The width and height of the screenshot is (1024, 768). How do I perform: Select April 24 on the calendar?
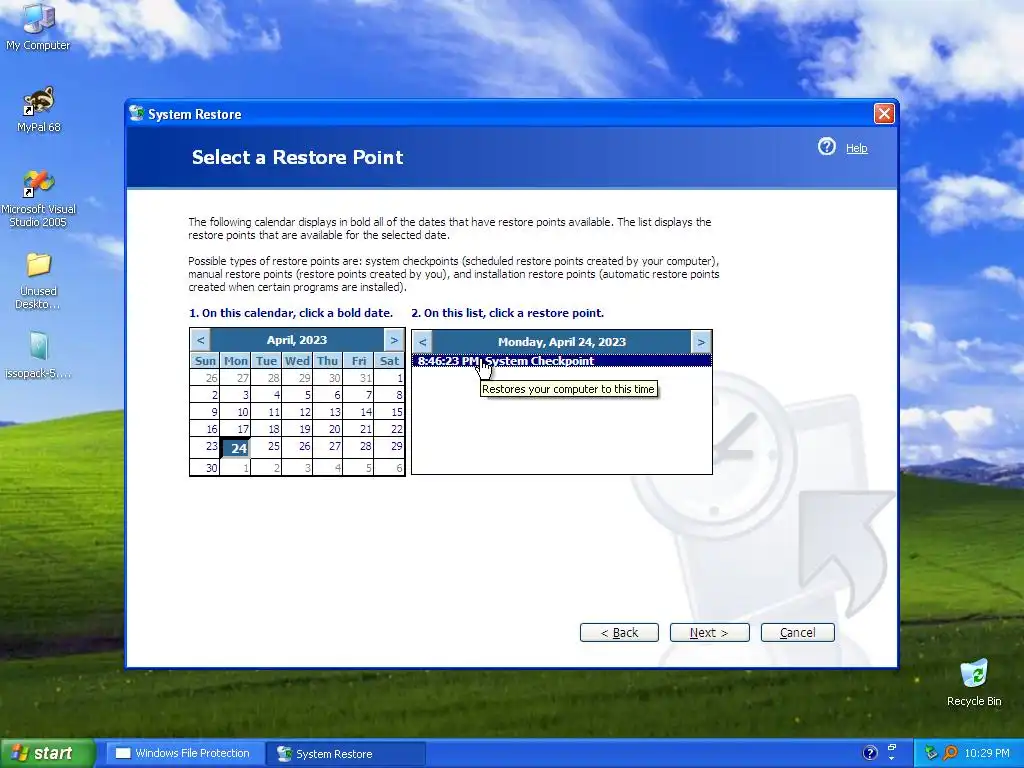[x=235, y=447]
